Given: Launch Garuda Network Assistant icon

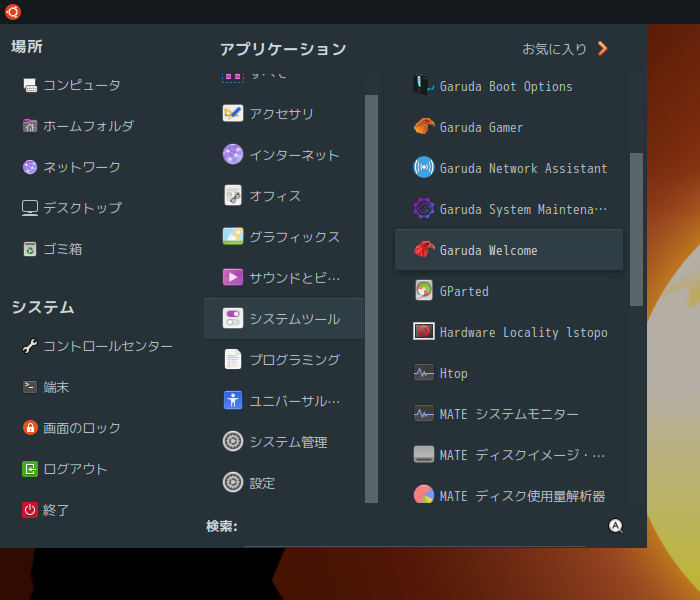Looking at the screenshot, I should point(424,167).
